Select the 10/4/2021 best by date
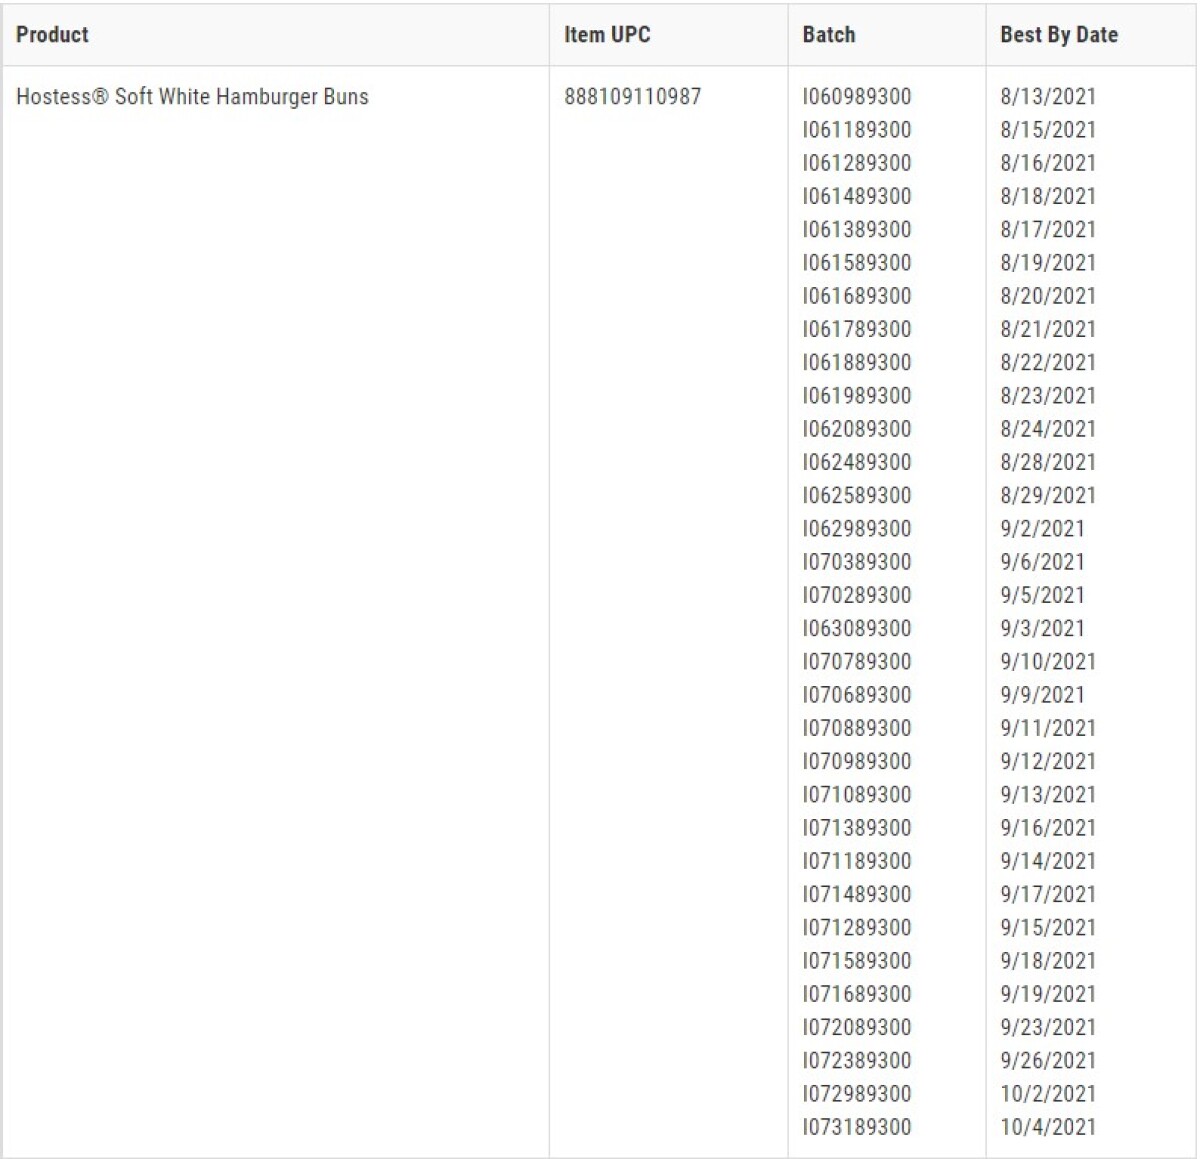This screenshot has height=1159, width=1200. pos(1048,1127)
